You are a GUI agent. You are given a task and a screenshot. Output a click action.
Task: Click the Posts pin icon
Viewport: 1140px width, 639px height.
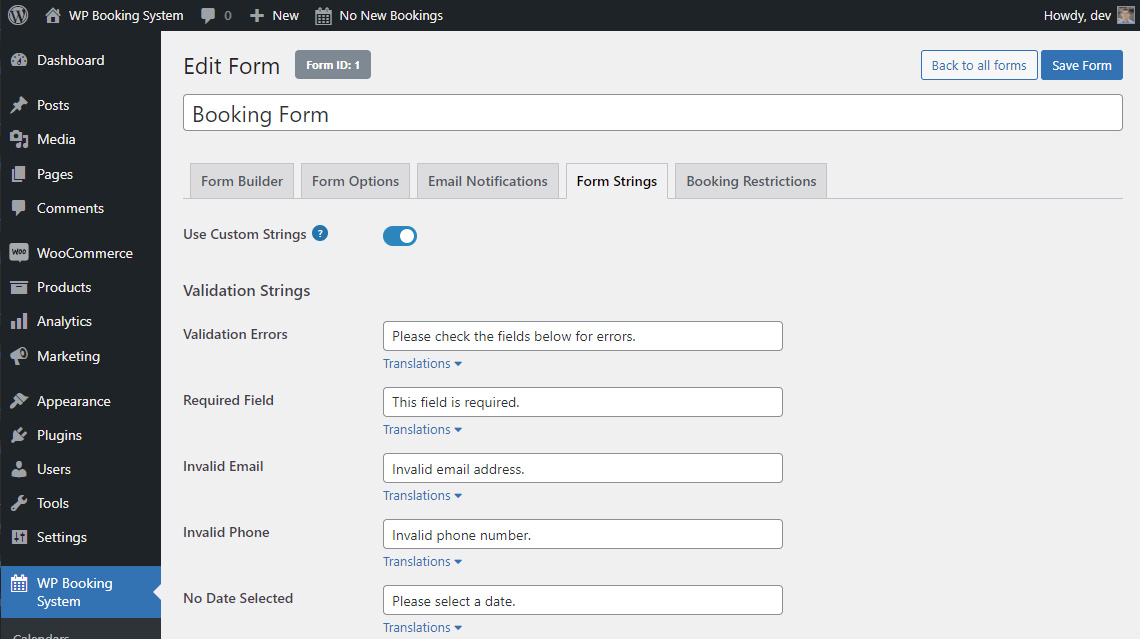(x=20, y=105)
